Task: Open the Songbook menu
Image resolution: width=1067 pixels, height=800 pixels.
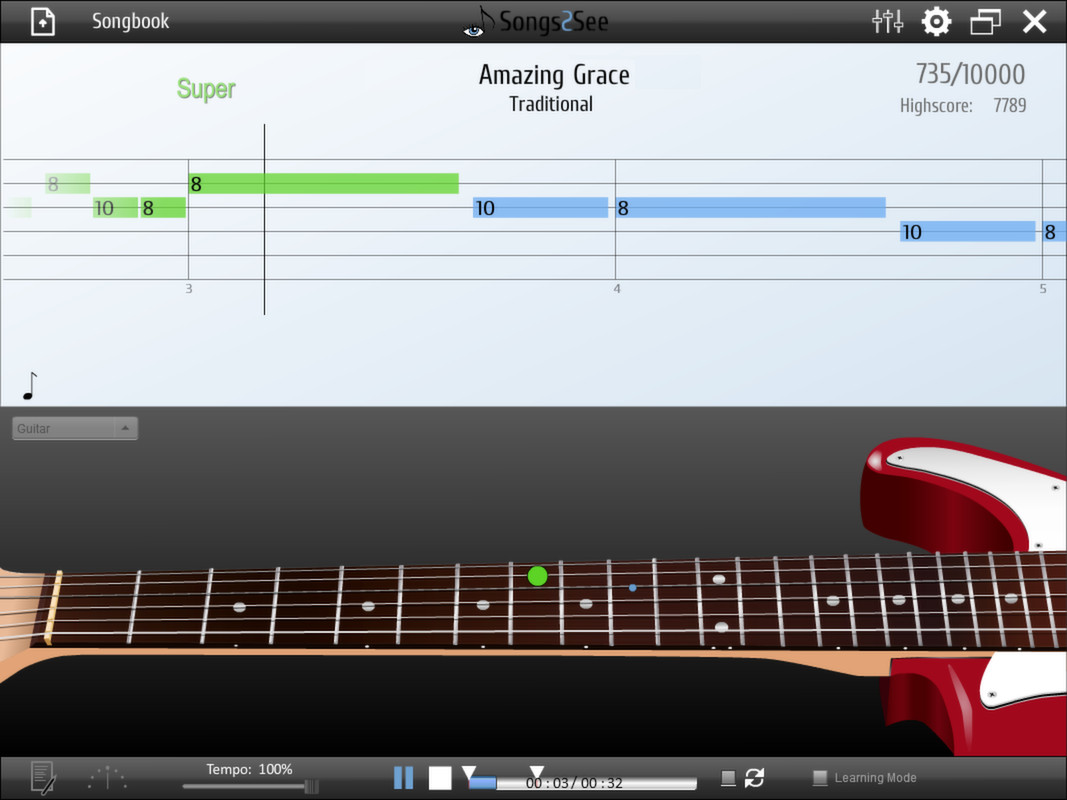Action: pyautogui.click(x=130, y=20)
